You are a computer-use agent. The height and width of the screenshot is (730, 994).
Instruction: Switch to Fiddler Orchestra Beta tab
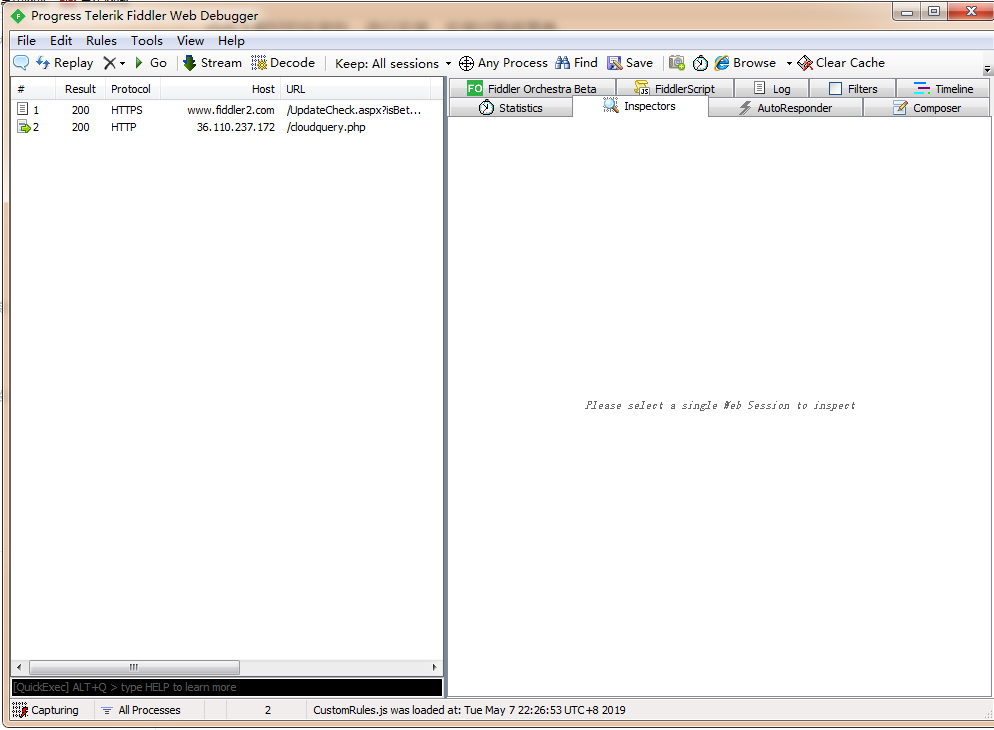pos(532,89)
